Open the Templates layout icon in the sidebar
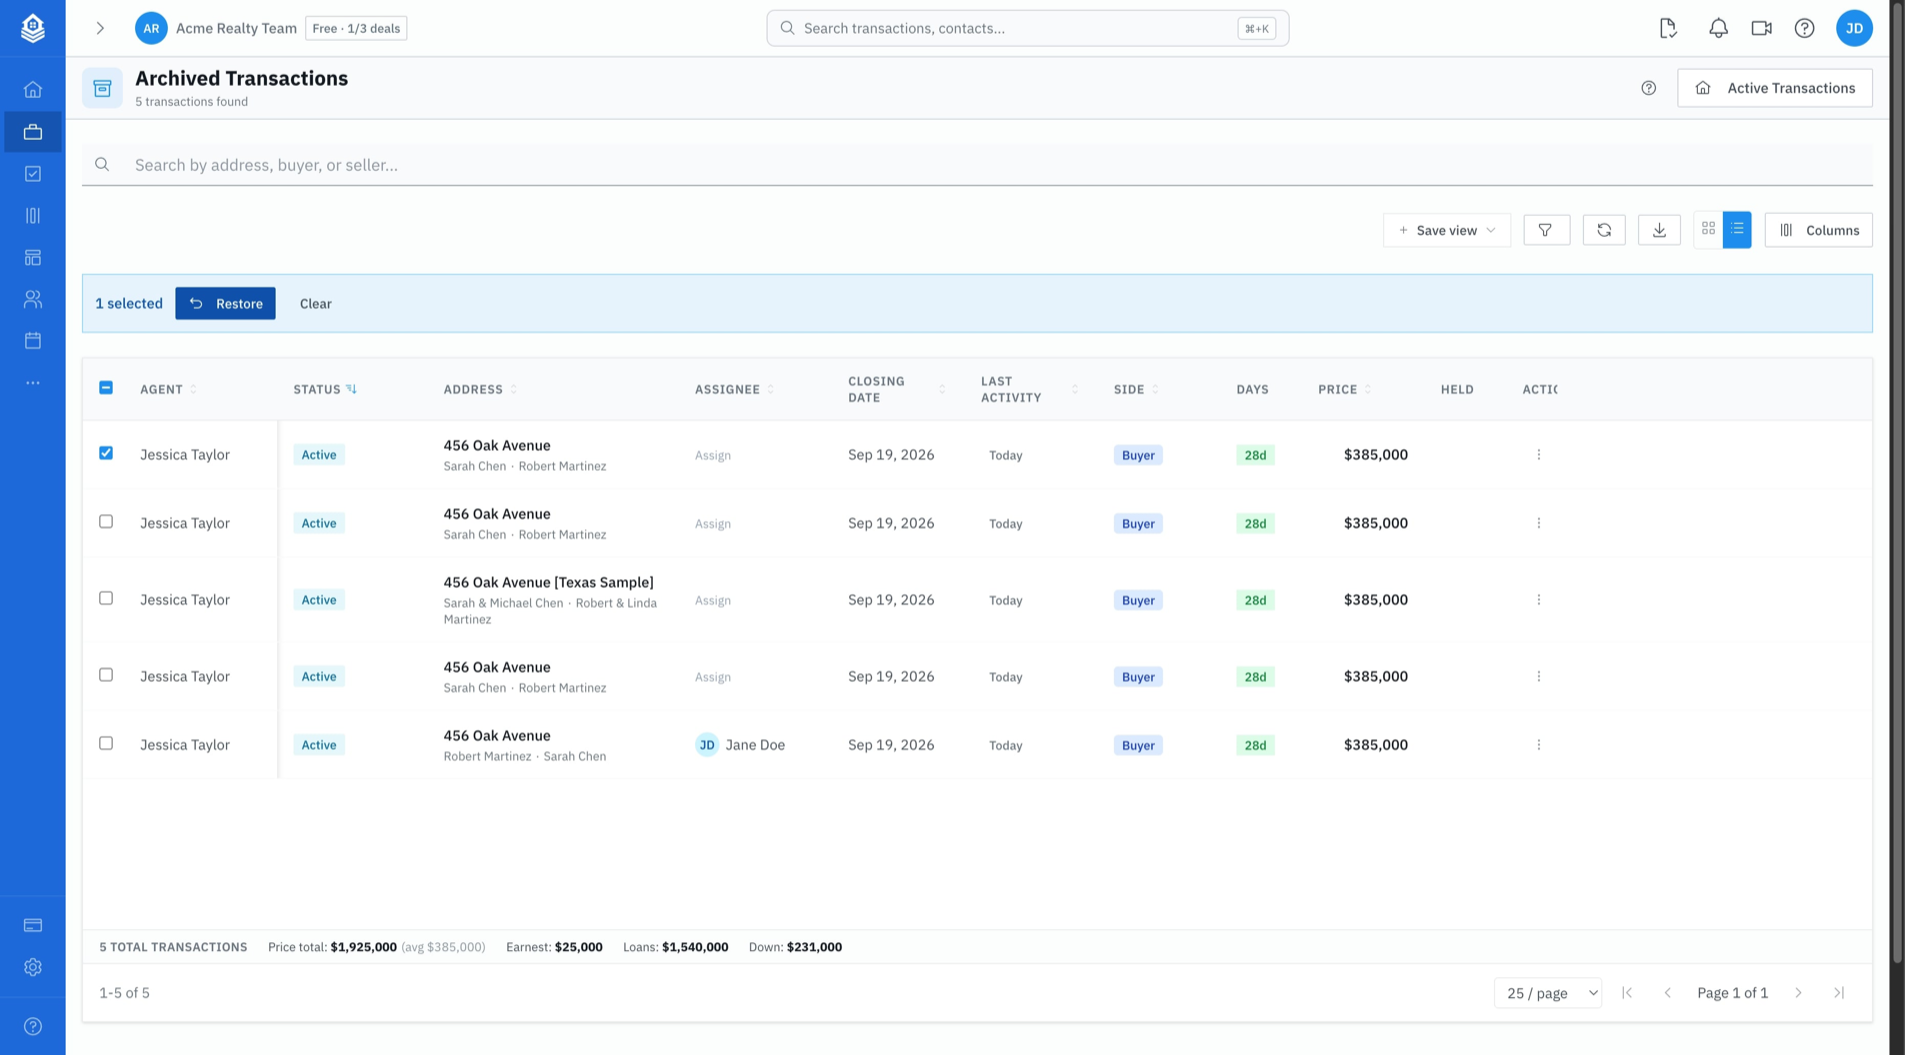This screenshot has width=1905, height=1055. (33, 258)
